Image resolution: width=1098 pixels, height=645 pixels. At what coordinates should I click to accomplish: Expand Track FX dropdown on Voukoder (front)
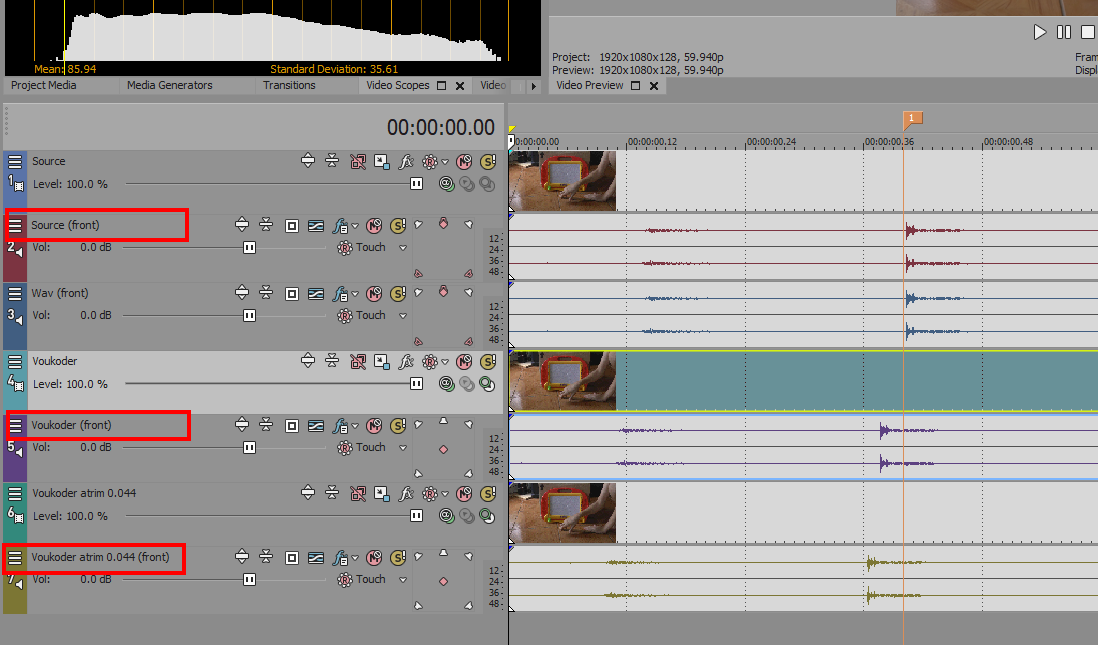pyautogui.click(x=355, y=426)
